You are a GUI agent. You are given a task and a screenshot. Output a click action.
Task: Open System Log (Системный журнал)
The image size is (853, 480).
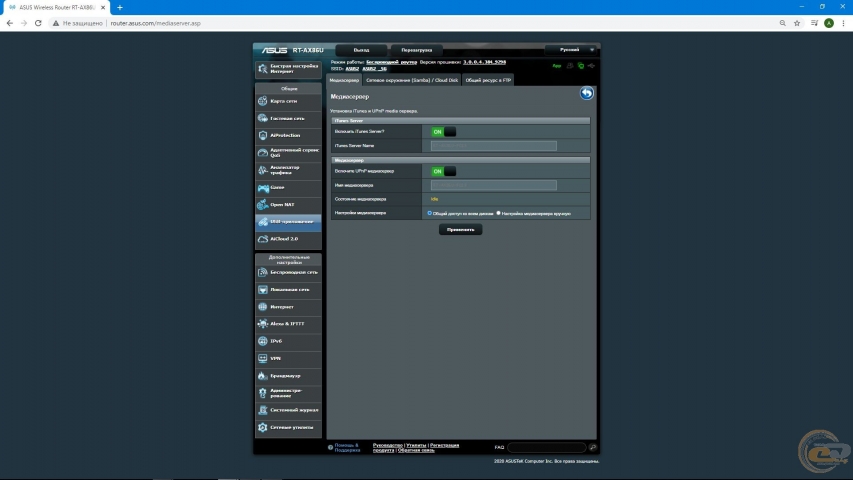288,410
